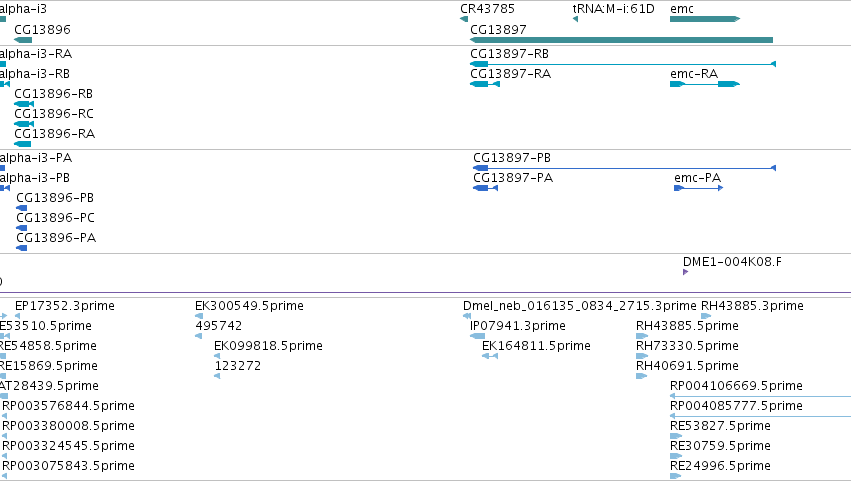
Task: Click the CG13897-RA transcript glyph
Action: coord(485,84)
